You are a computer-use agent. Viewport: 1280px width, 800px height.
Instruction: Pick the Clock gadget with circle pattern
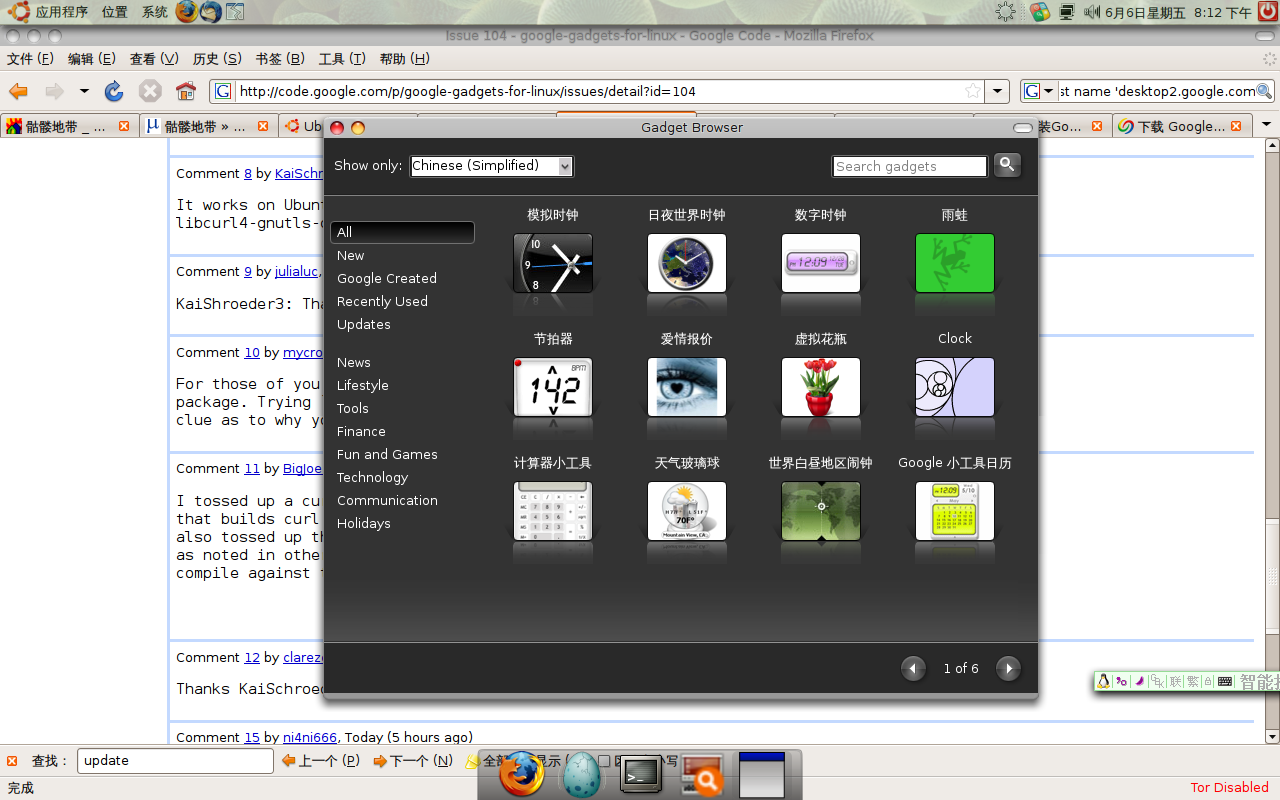coord(955,387)
